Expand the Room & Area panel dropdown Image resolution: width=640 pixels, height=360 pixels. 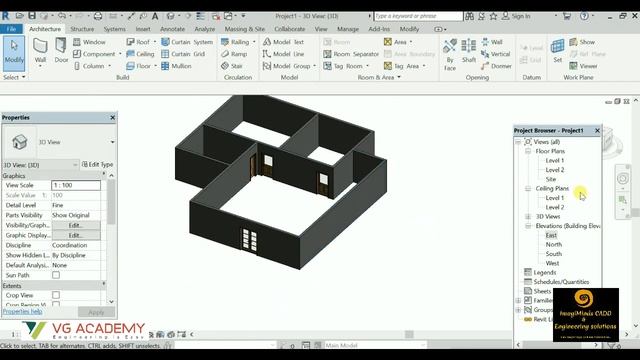point(379,77)
